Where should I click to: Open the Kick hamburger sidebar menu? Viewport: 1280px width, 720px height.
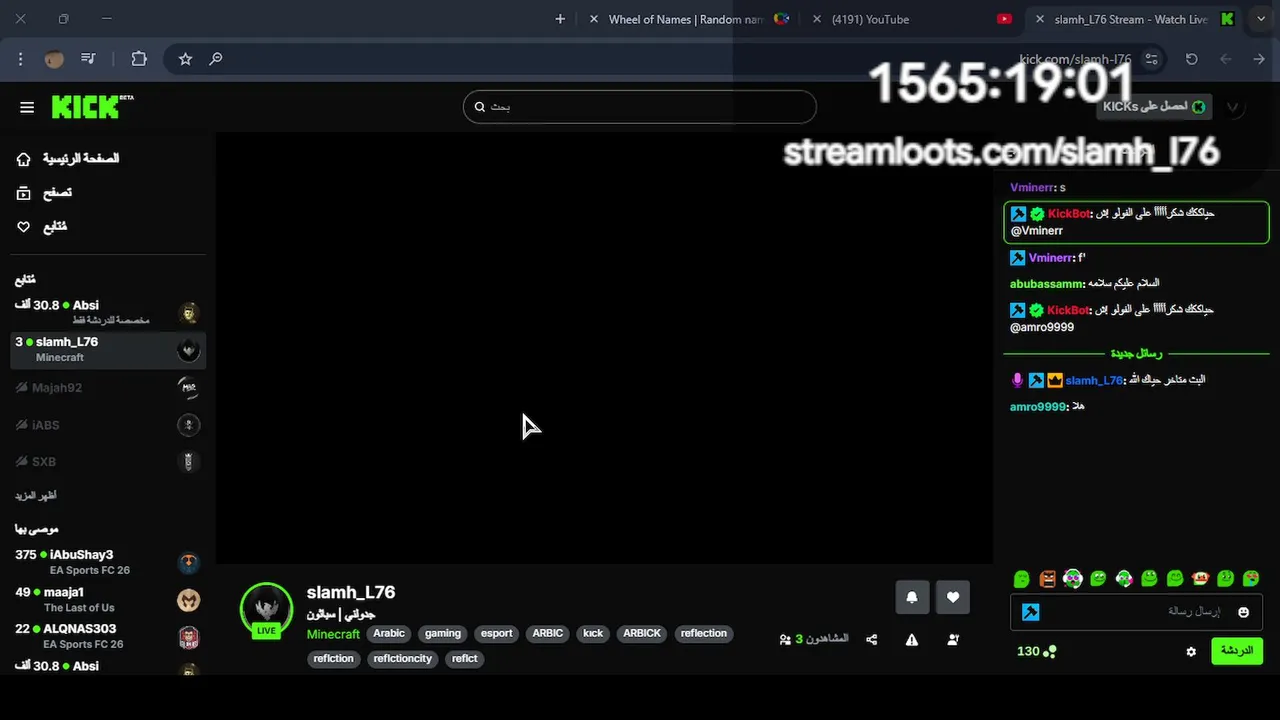[27, 107]
